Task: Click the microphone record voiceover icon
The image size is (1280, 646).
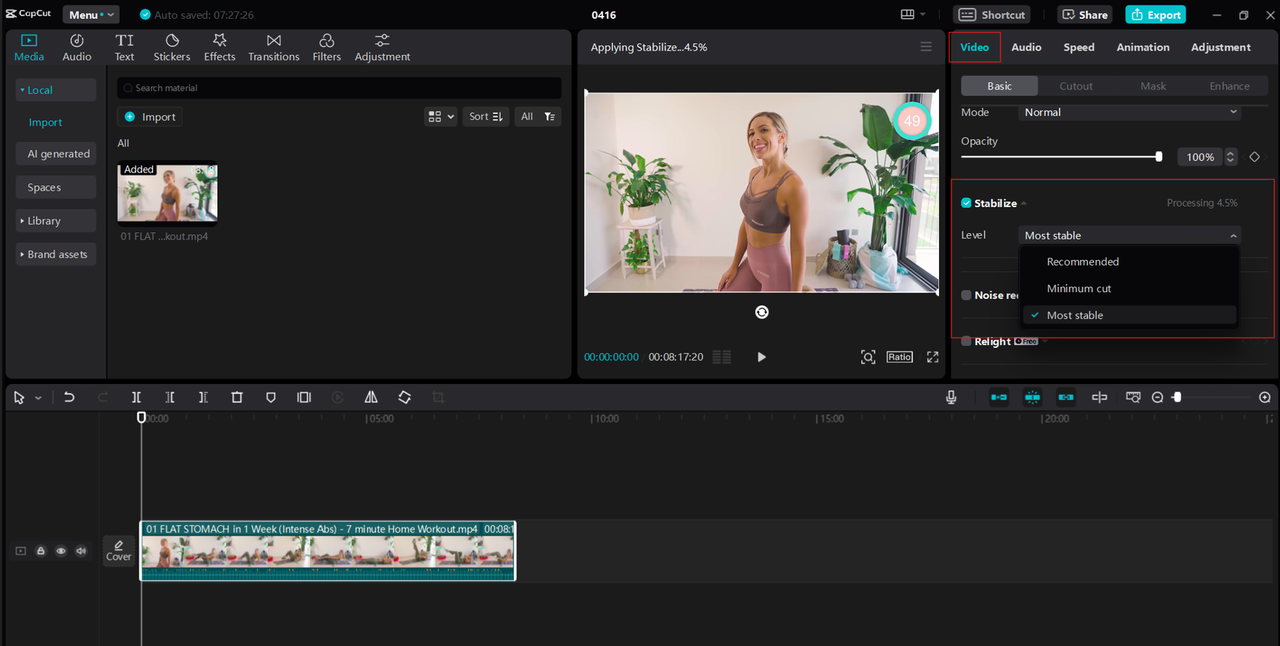Action: [951, 397]
